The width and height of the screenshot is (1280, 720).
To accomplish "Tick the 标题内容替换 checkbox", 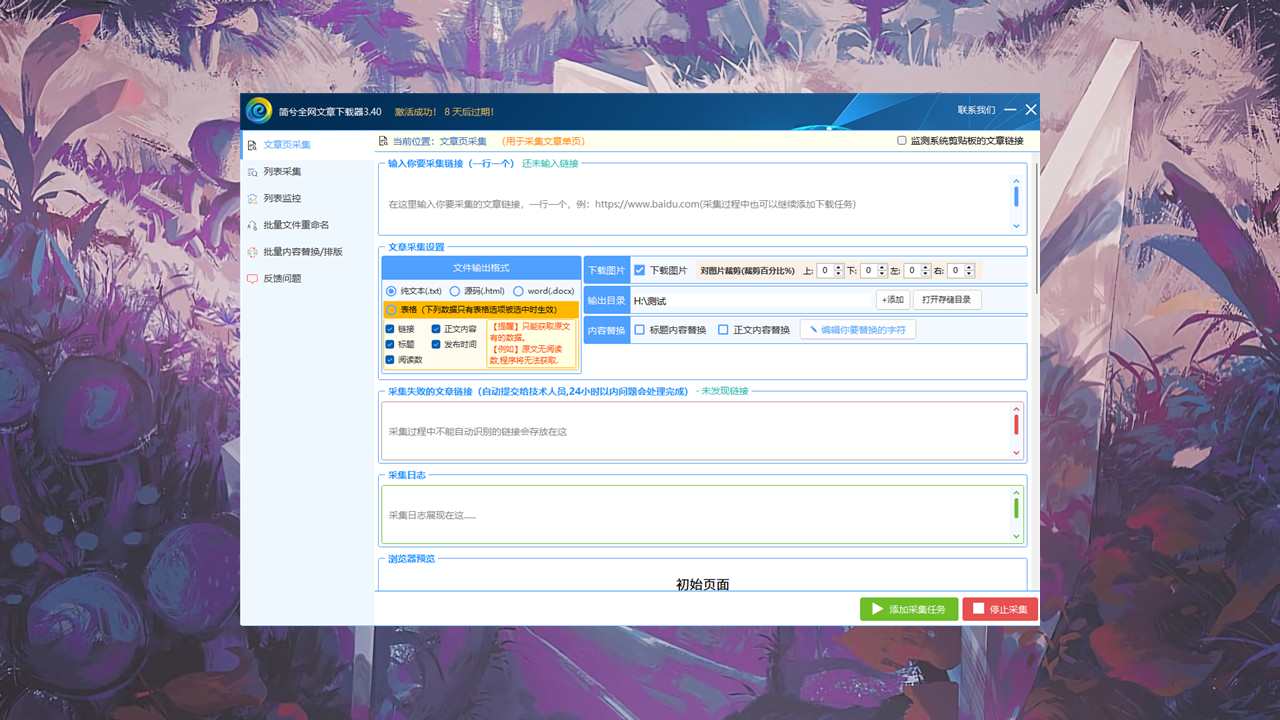I will pyautogui.click(x=640, y=330).
